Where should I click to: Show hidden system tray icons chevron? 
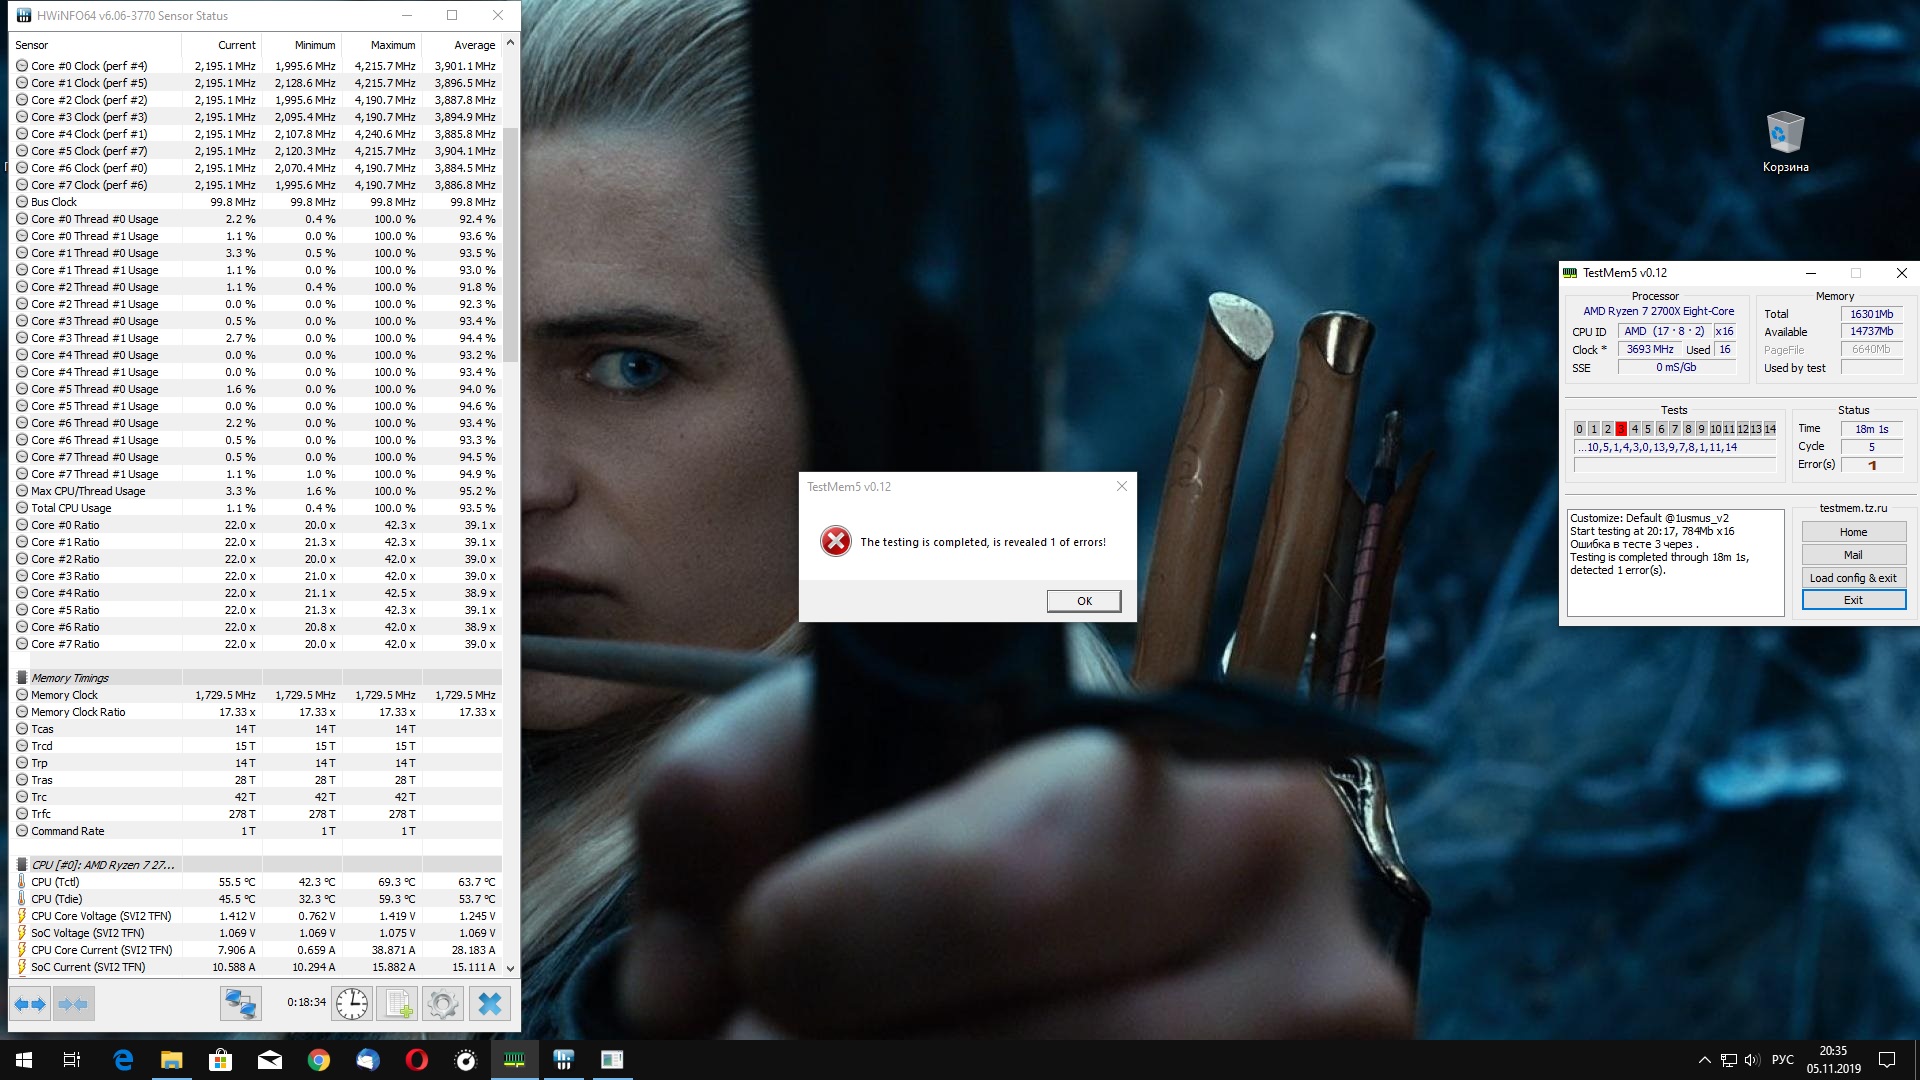[1704, 1060]
